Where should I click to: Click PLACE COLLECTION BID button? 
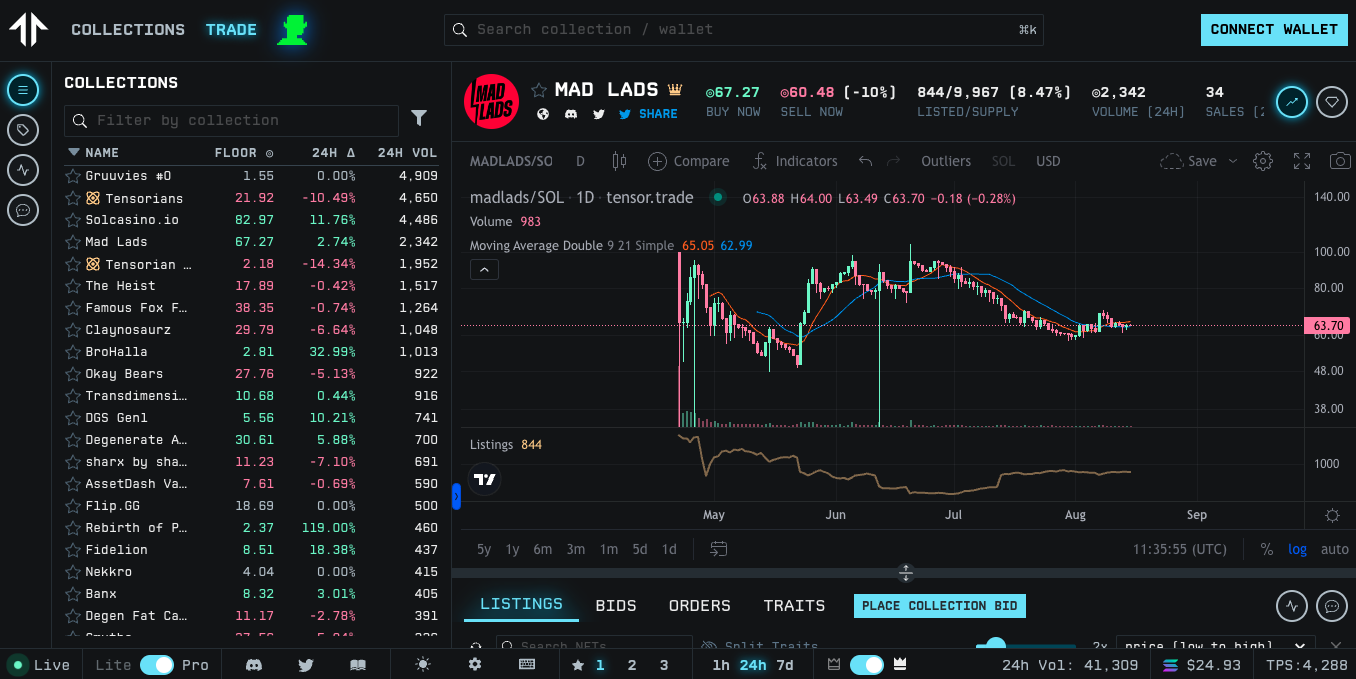[939, 606]
